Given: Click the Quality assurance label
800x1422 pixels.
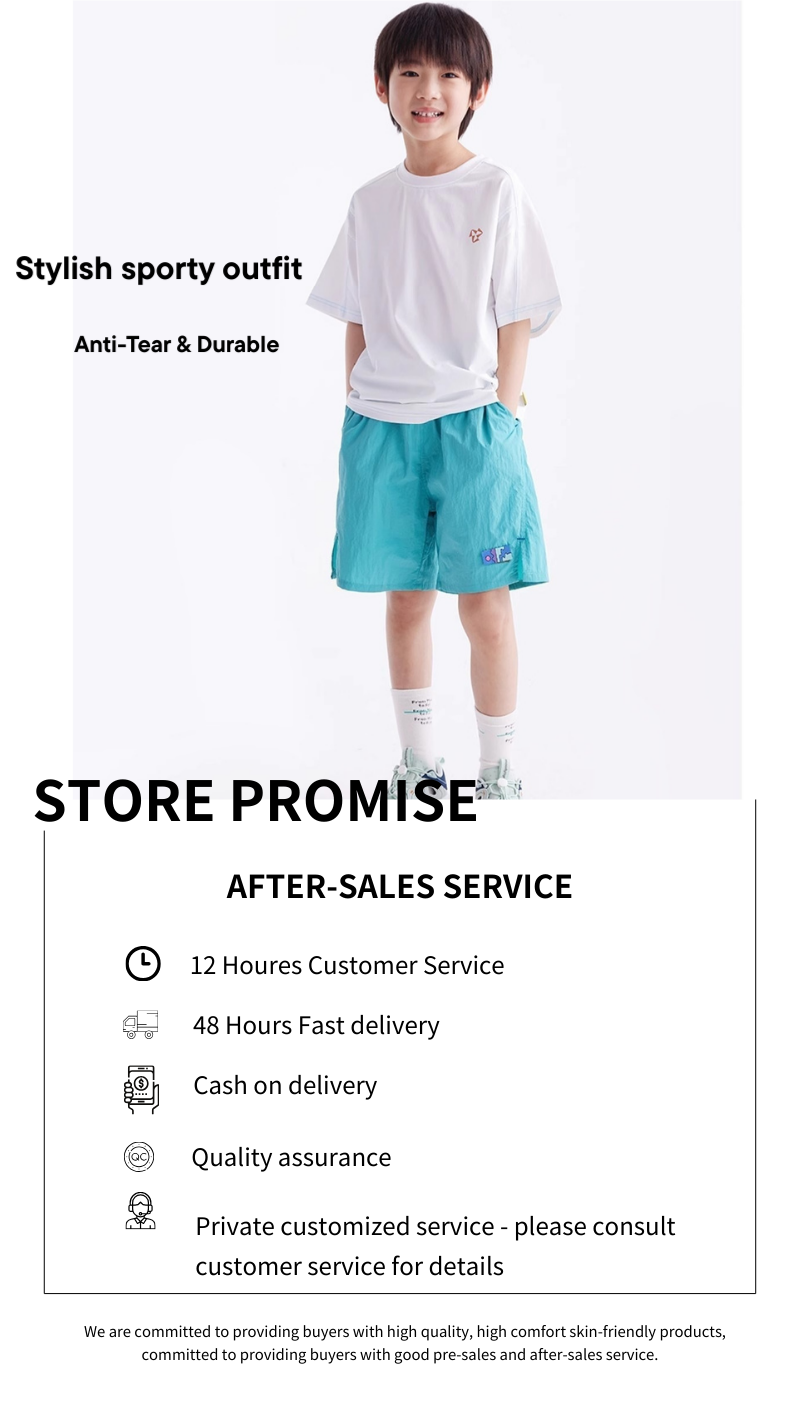Looking at the screenshot, I should pyautogui.click(x=291, y=1157).
